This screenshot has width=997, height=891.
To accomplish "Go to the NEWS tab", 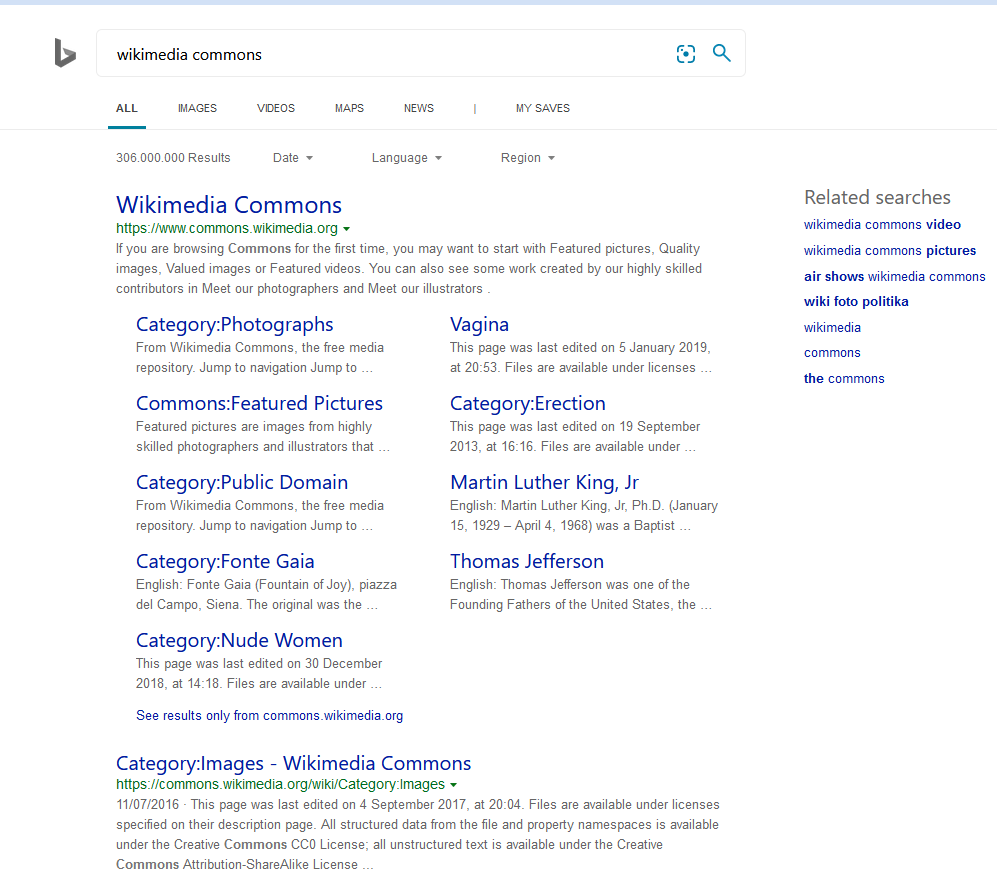I will [x=418, y=108].
